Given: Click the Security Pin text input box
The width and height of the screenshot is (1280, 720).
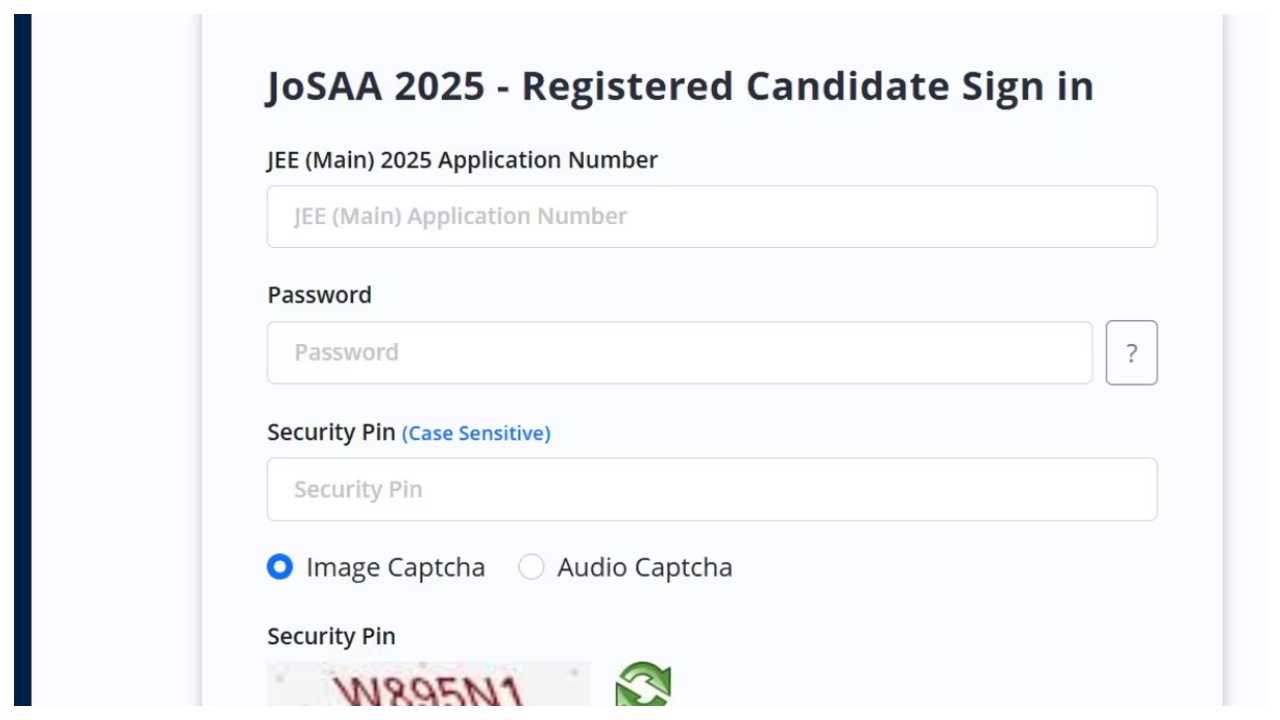Looking at the screenshot, I should coord(712,490).
